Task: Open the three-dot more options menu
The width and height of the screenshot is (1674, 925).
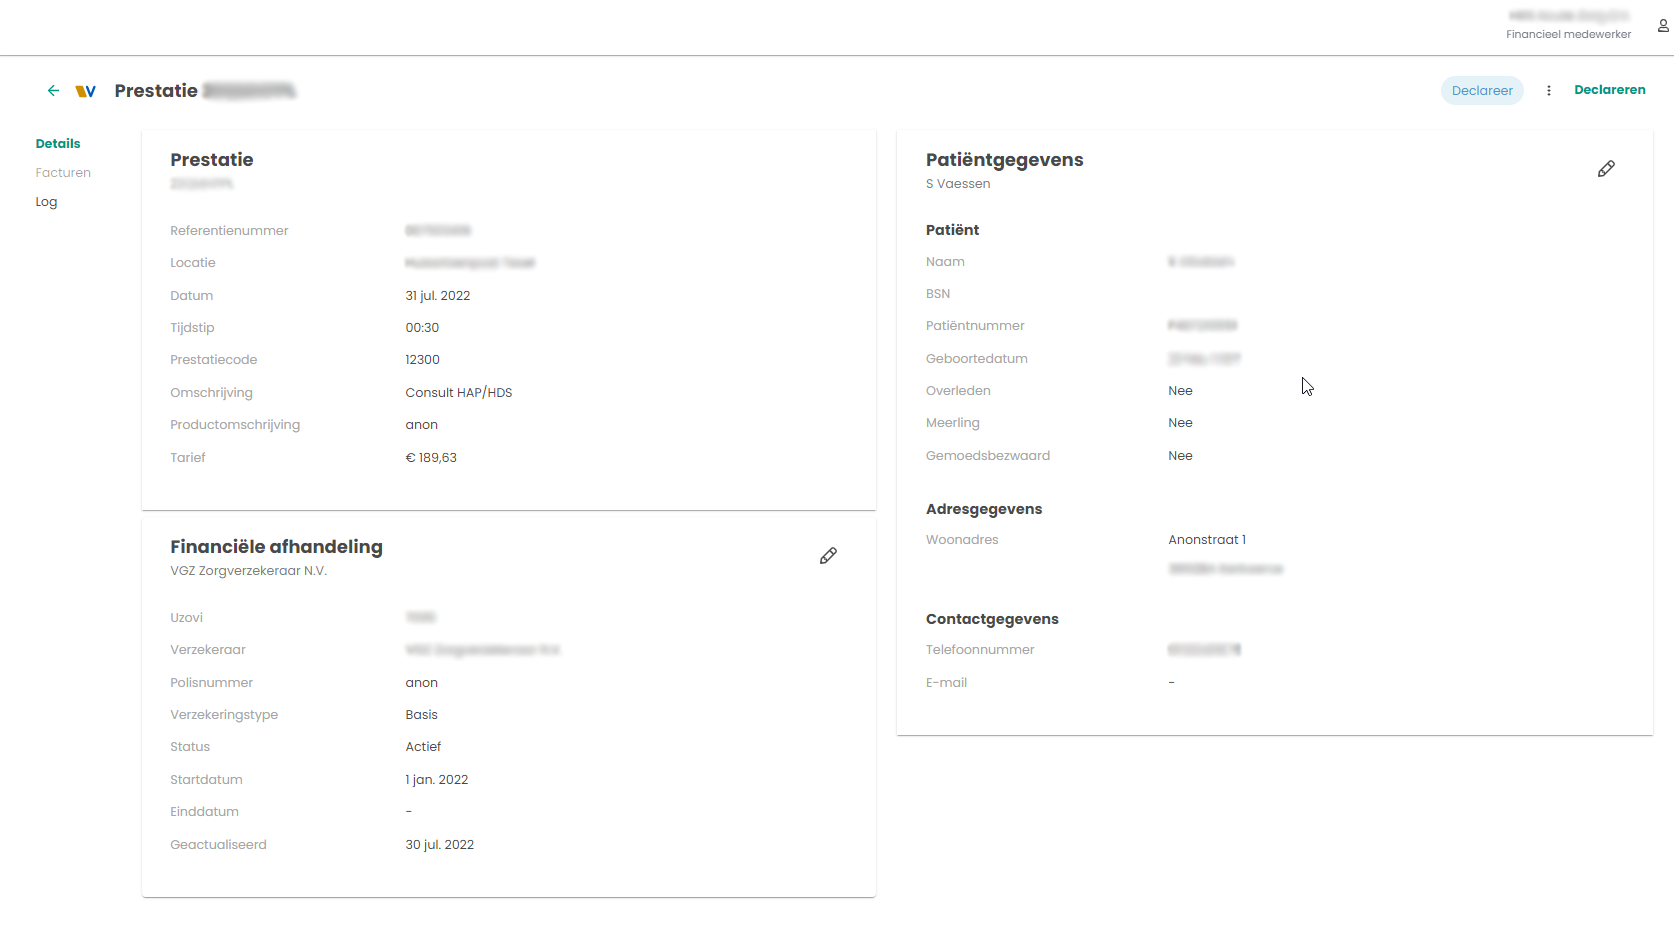Action: [1549, 91]
